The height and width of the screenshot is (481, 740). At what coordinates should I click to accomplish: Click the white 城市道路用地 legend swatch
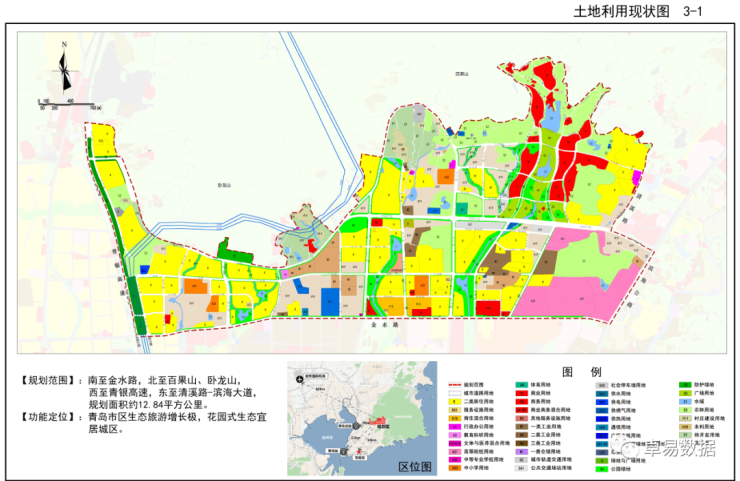(455, 393)
